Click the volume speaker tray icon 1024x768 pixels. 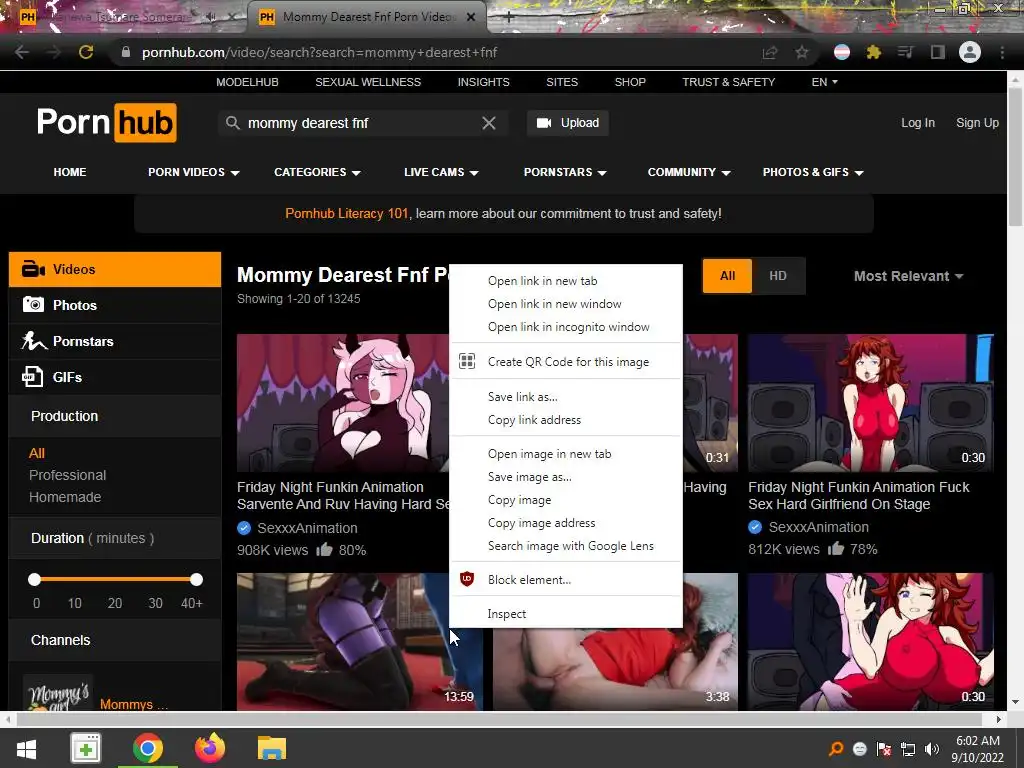tap(932, 749)
